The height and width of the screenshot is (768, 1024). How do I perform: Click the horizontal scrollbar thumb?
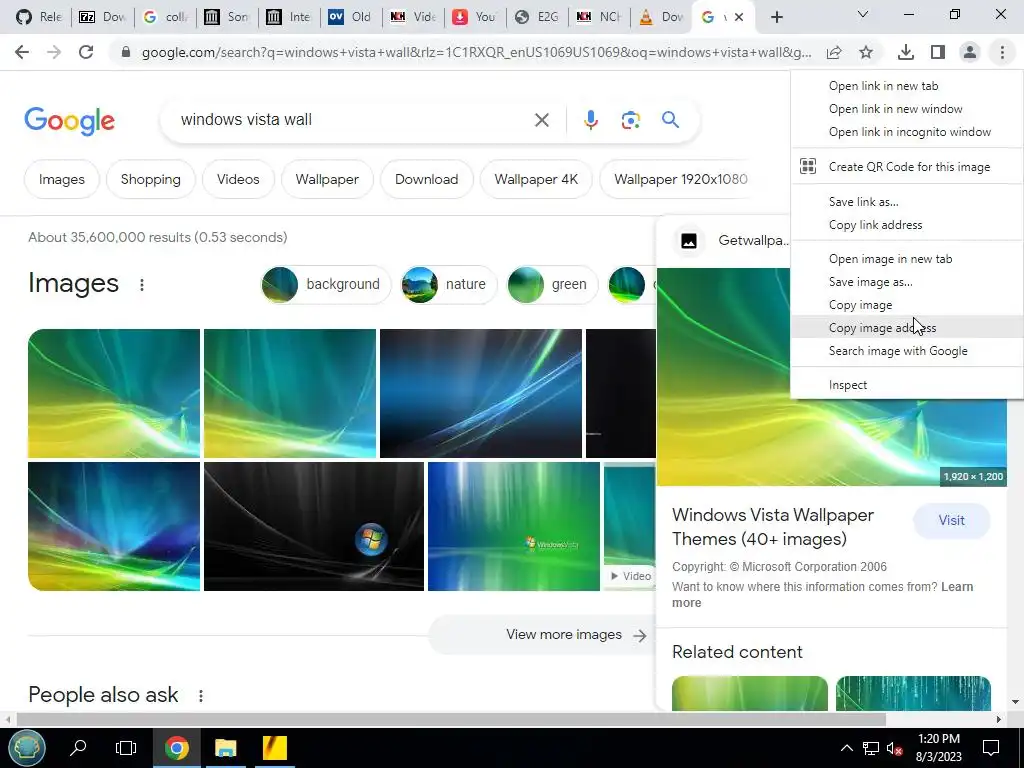coord(451,719)
